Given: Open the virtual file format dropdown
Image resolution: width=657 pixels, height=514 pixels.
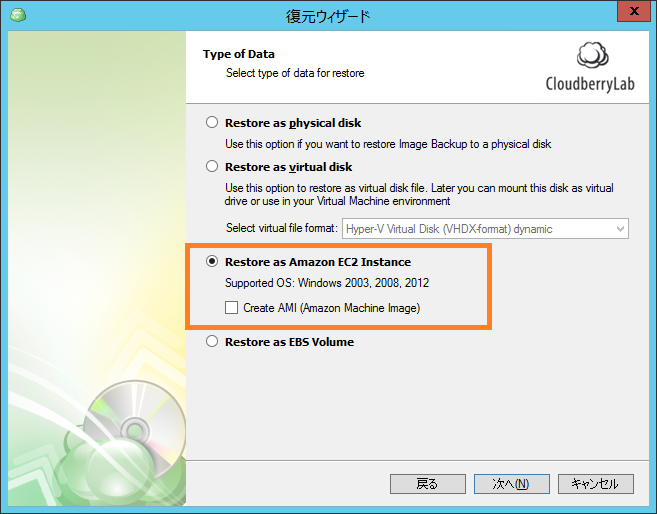Looking at the screenshot, I should [485, 229].
